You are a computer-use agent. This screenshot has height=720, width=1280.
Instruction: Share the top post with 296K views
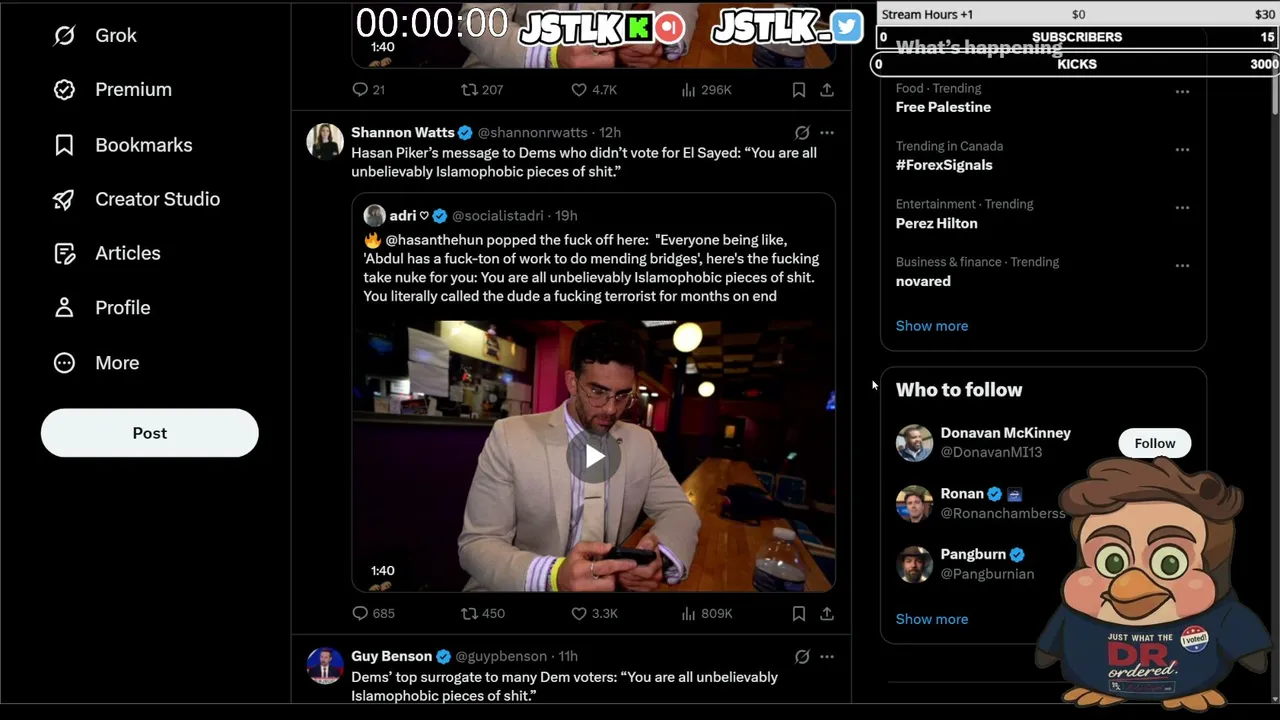click(x=827, y=90)
